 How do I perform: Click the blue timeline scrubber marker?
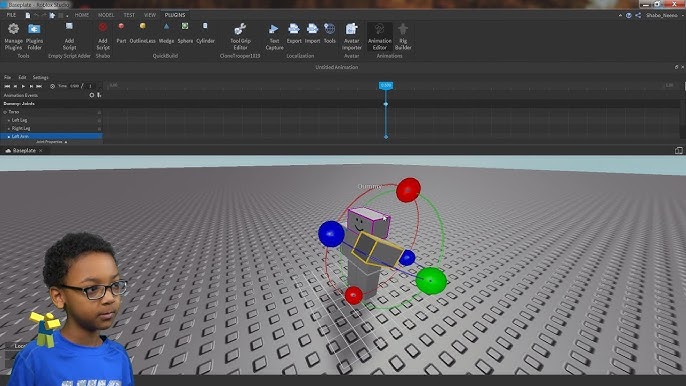pyautogui.click(x=385, y=85)
